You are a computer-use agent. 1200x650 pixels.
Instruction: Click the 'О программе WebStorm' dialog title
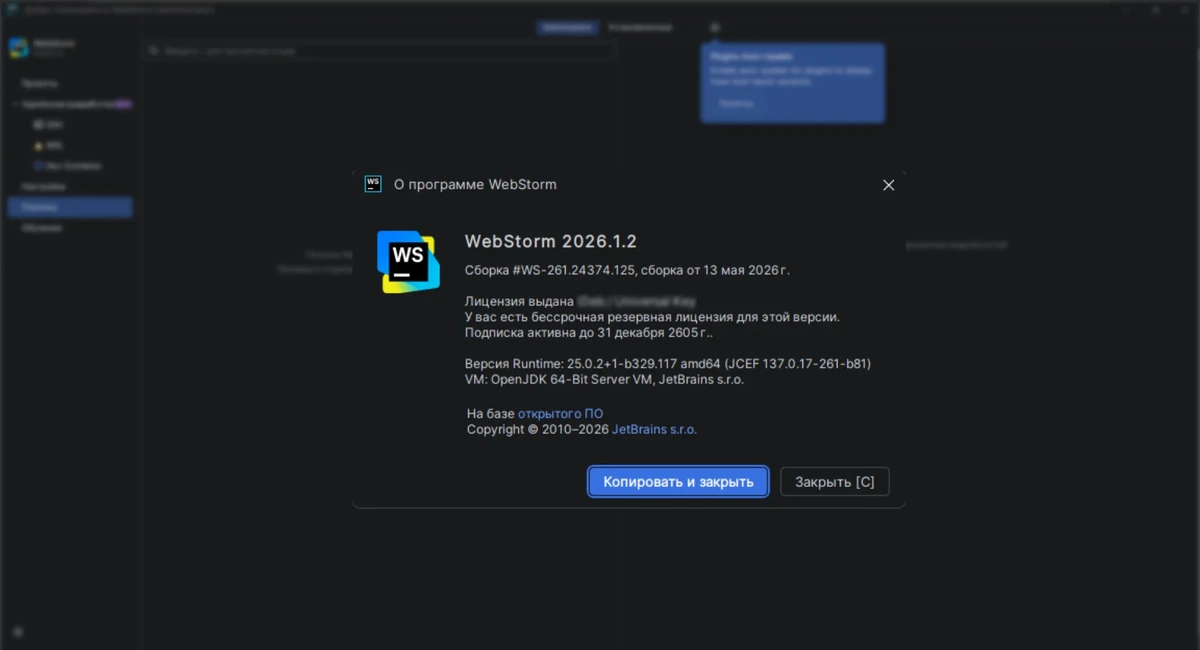point(475,185)
